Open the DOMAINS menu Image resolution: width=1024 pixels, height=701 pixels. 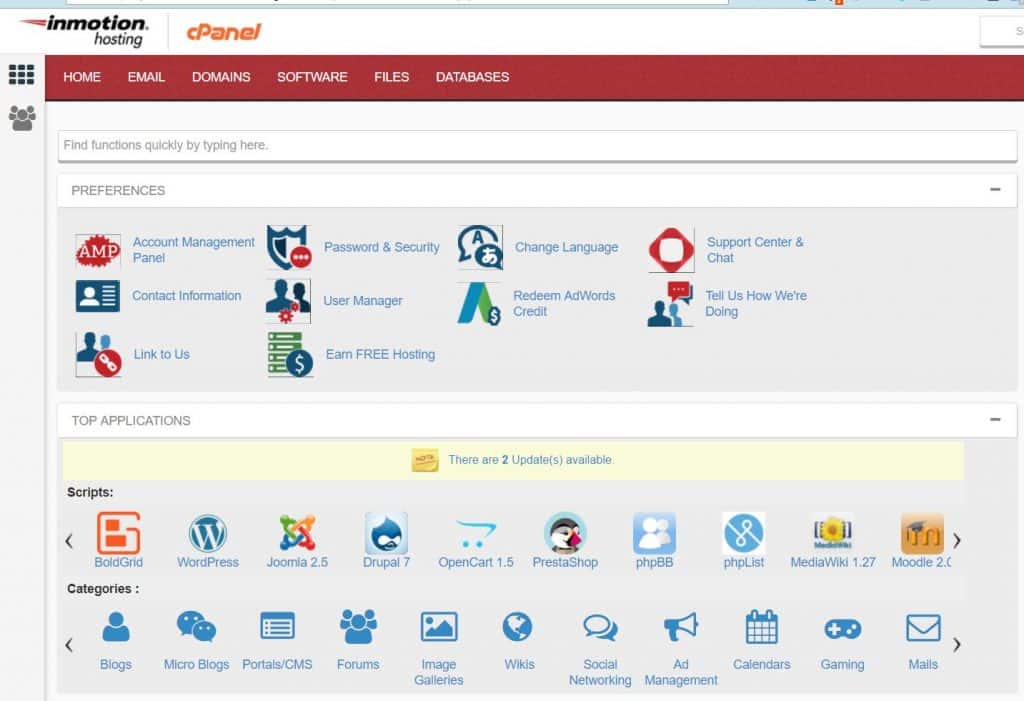(221, 77)
